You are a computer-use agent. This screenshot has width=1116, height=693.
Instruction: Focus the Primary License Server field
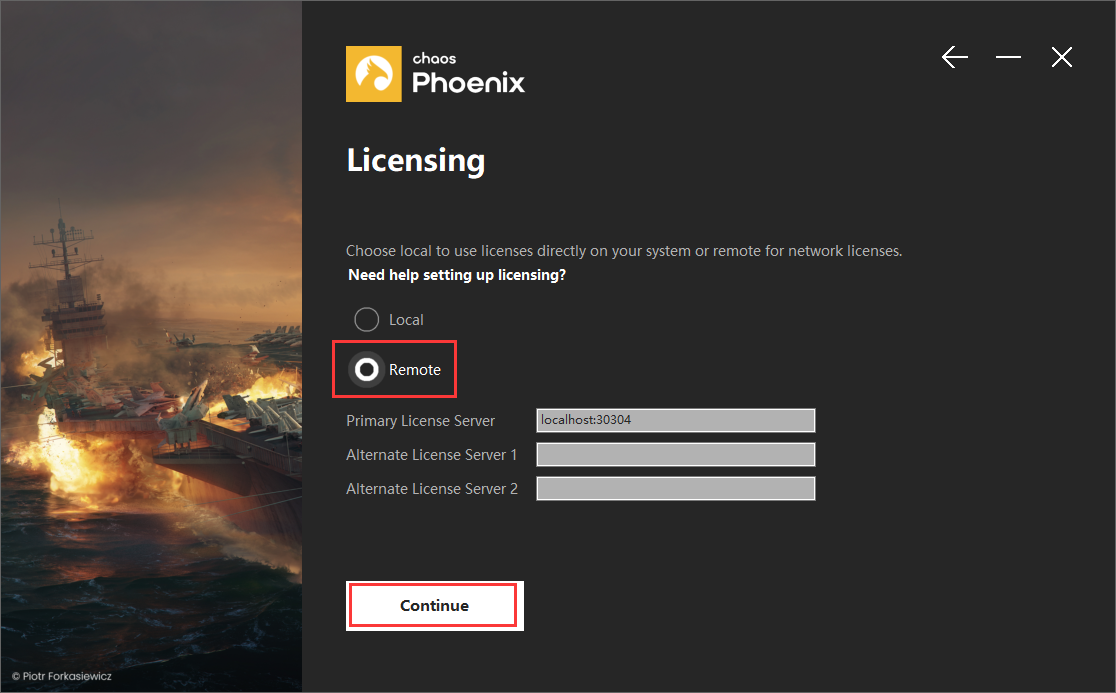pos(675,420)
